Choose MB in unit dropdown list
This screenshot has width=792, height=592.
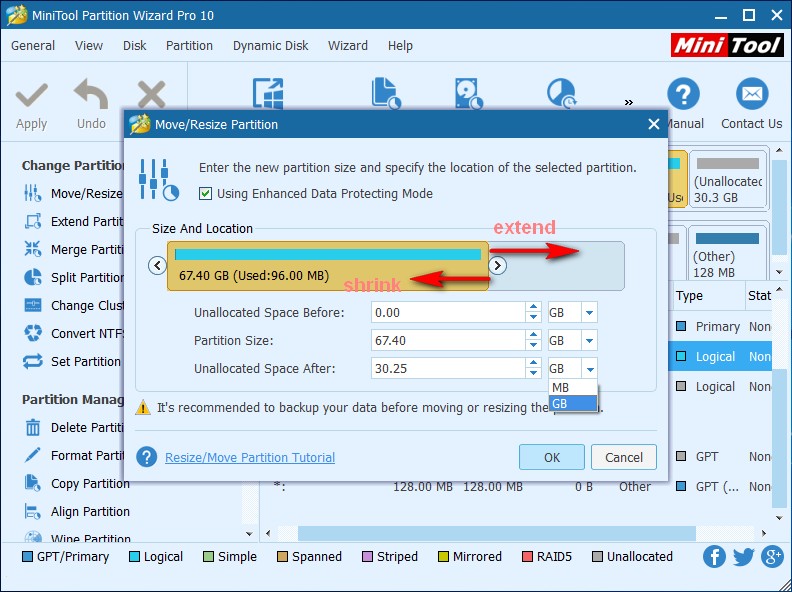[x=573, y=388]
